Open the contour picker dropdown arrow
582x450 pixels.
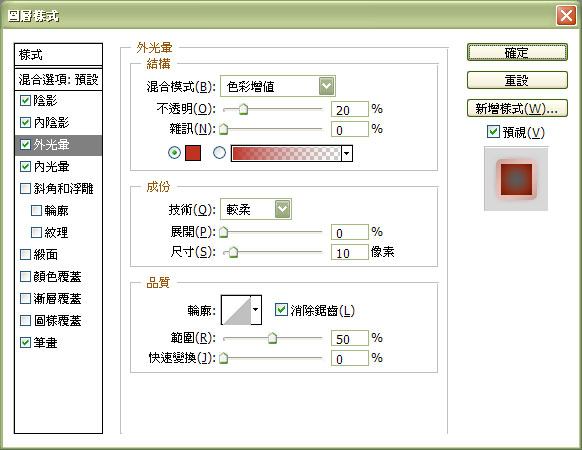click(256, 310)
